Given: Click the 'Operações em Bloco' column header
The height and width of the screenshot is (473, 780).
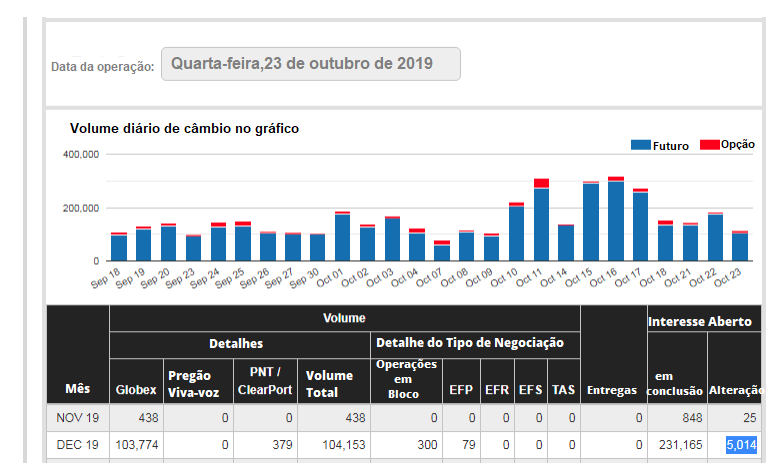Looking at the screenshot, I should [406, 379].
